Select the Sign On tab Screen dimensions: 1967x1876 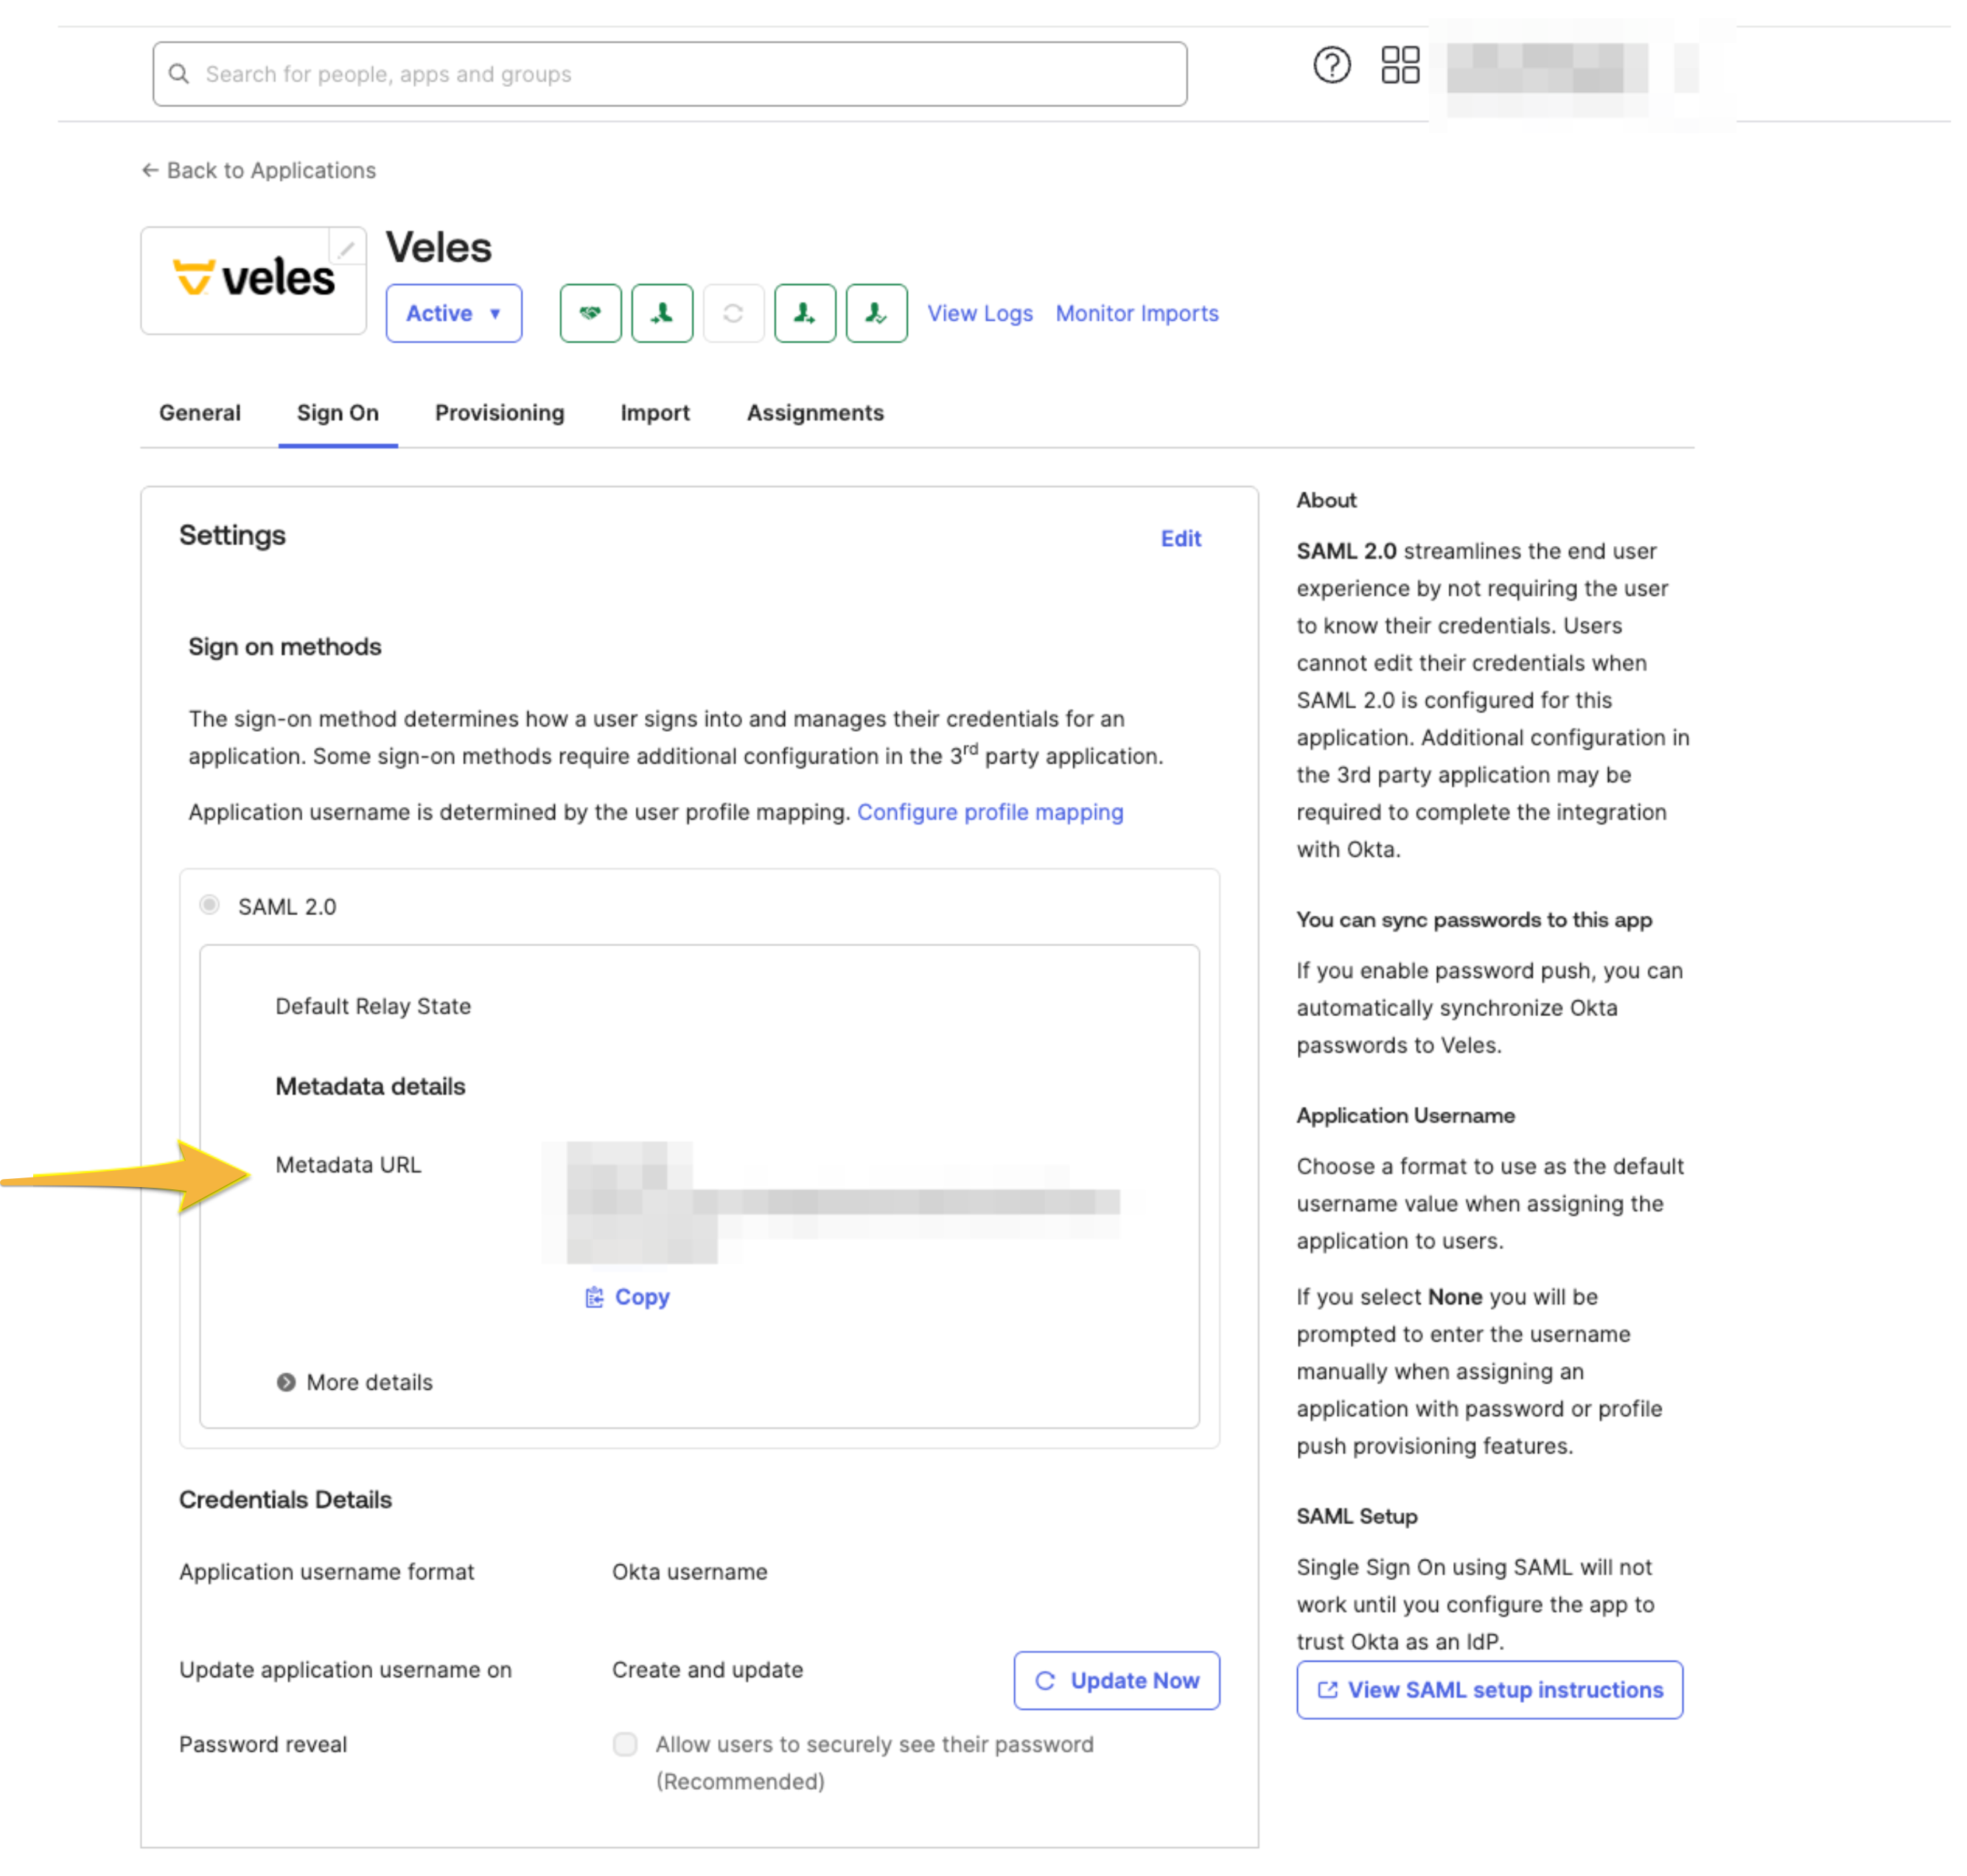338,413
